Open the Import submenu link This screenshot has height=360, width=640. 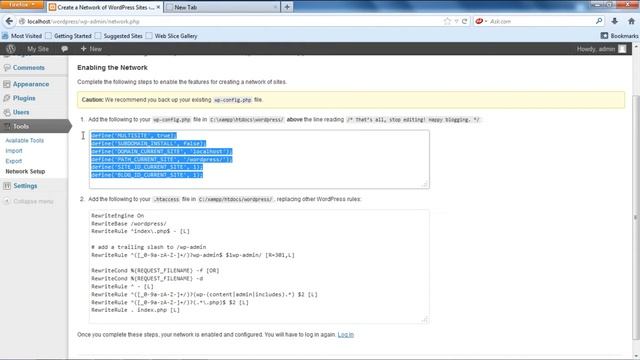[x=14, y=151]
